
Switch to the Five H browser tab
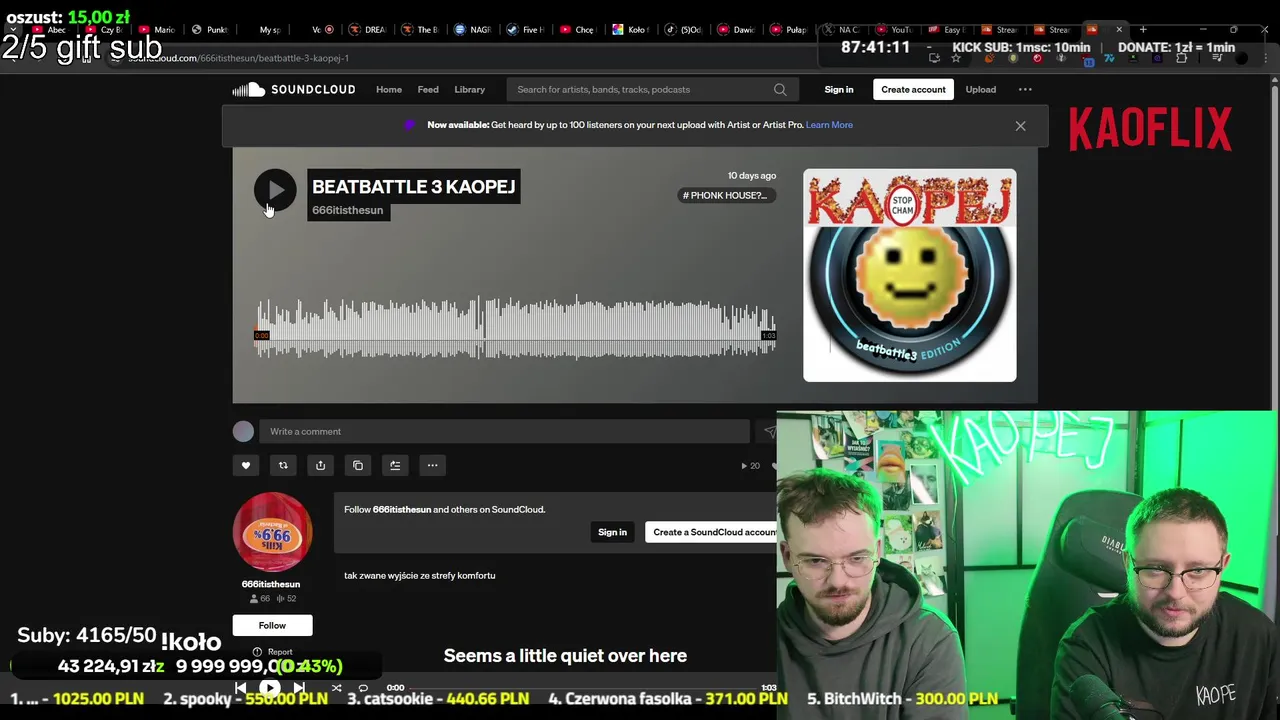tap(527, 30)
